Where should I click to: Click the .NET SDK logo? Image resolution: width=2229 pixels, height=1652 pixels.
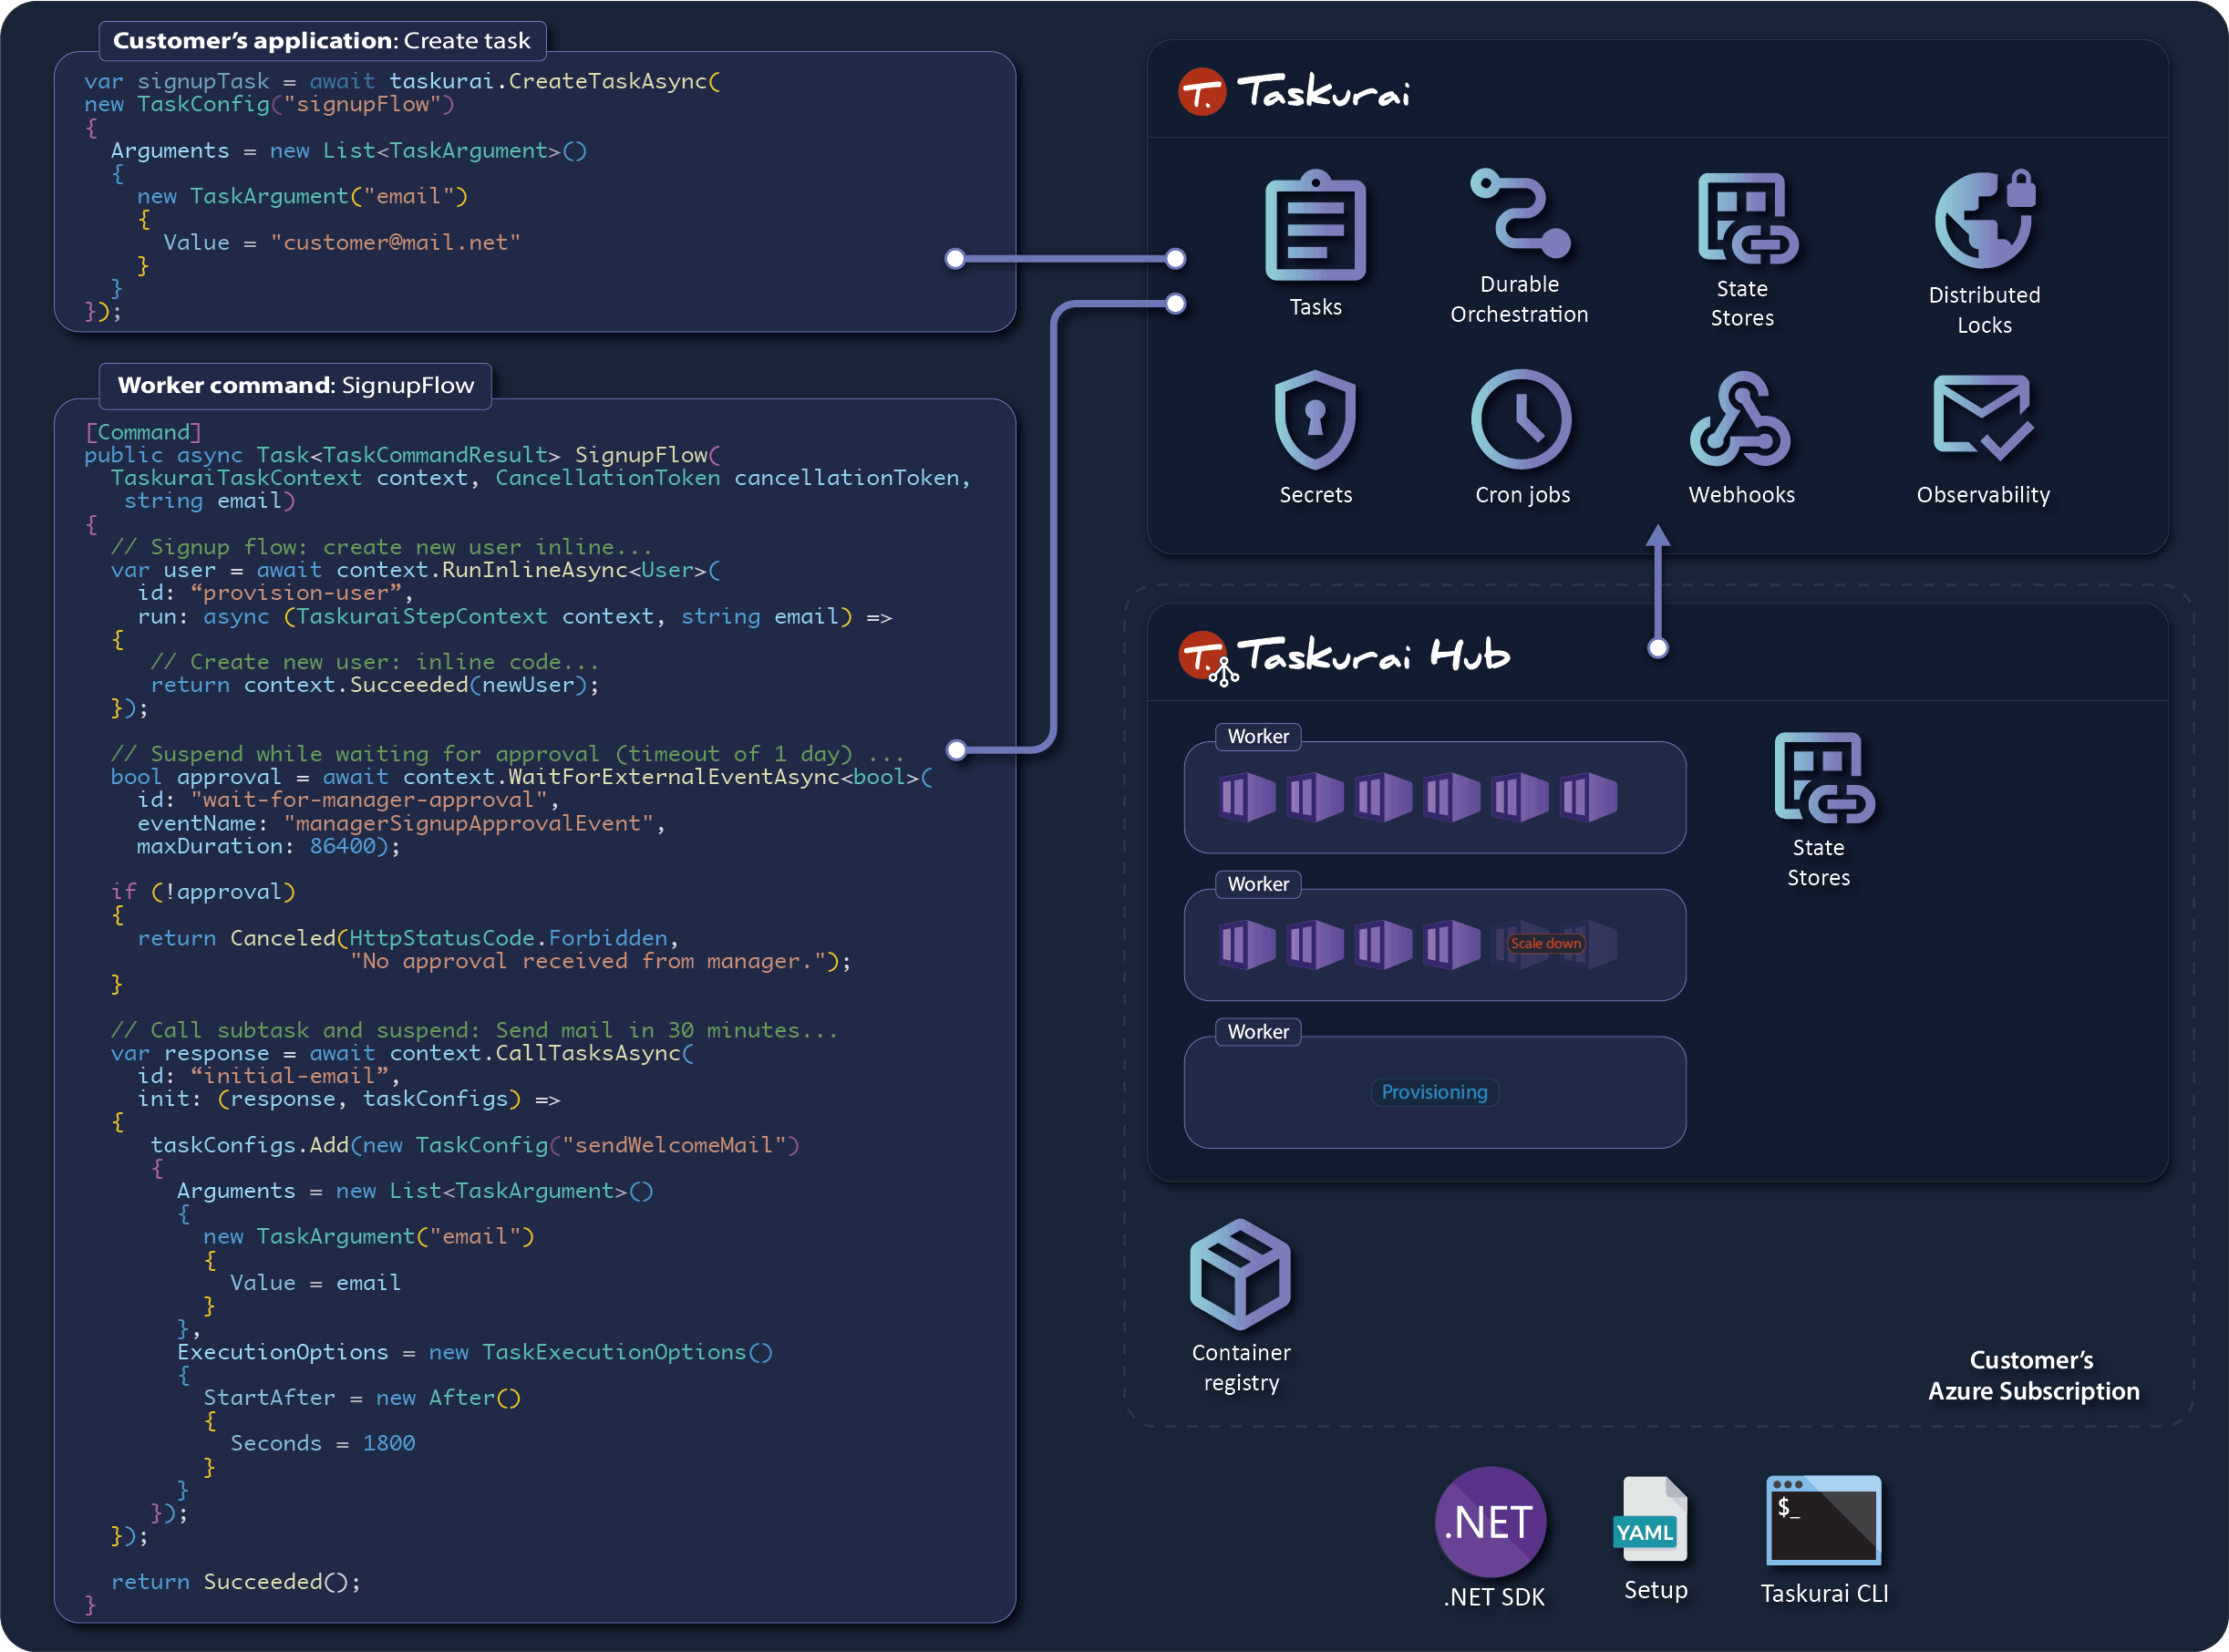(x=1491, y=1521)
